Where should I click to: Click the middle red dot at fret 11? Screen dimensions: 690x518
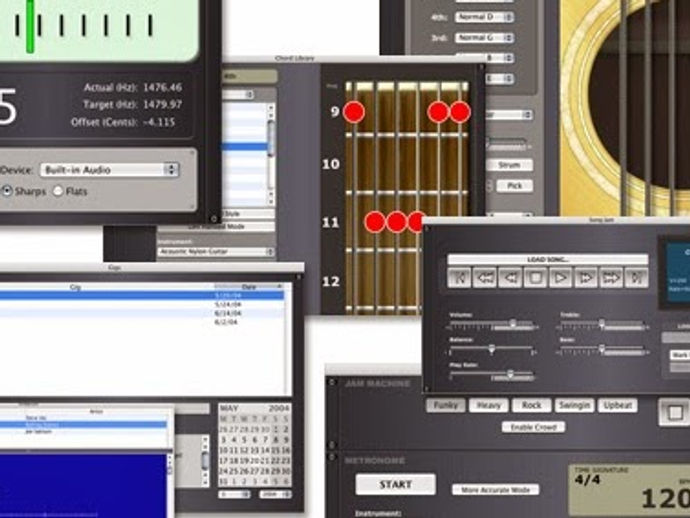tap(396, 222)
